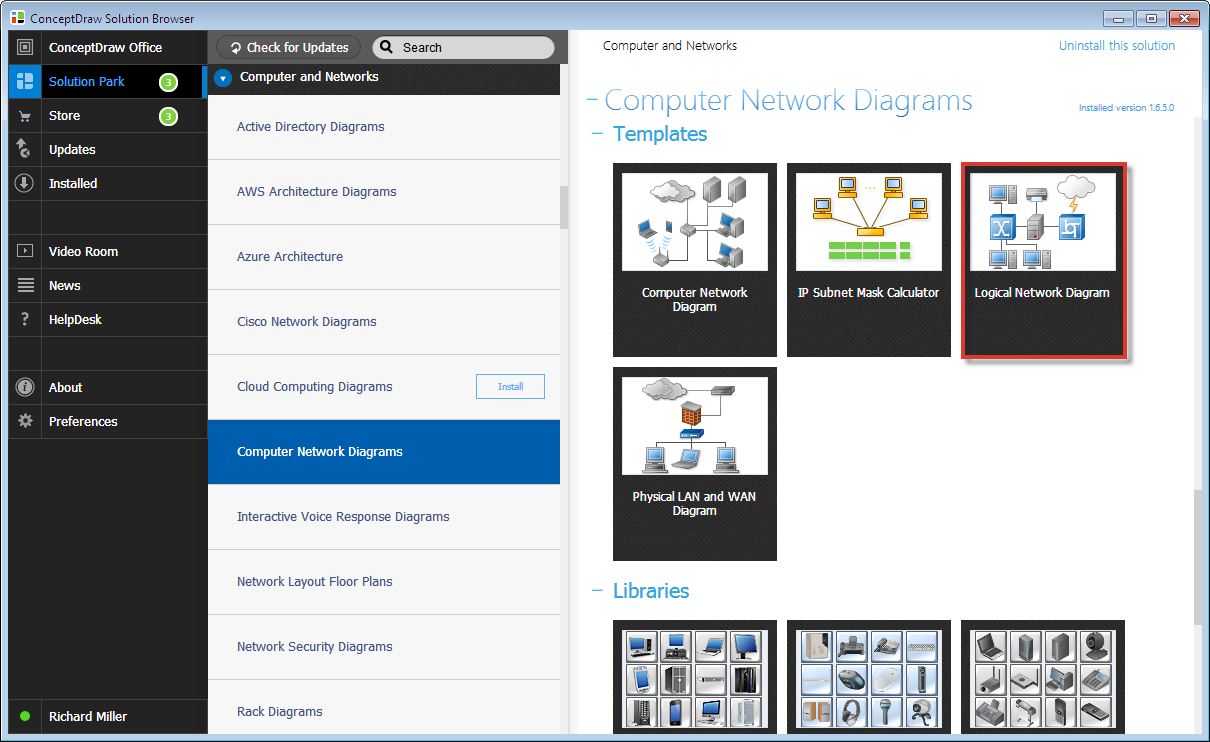Click Installed version 1.6.5.0 text
Screen dimensions: 1210x742
pos(1126,108)
